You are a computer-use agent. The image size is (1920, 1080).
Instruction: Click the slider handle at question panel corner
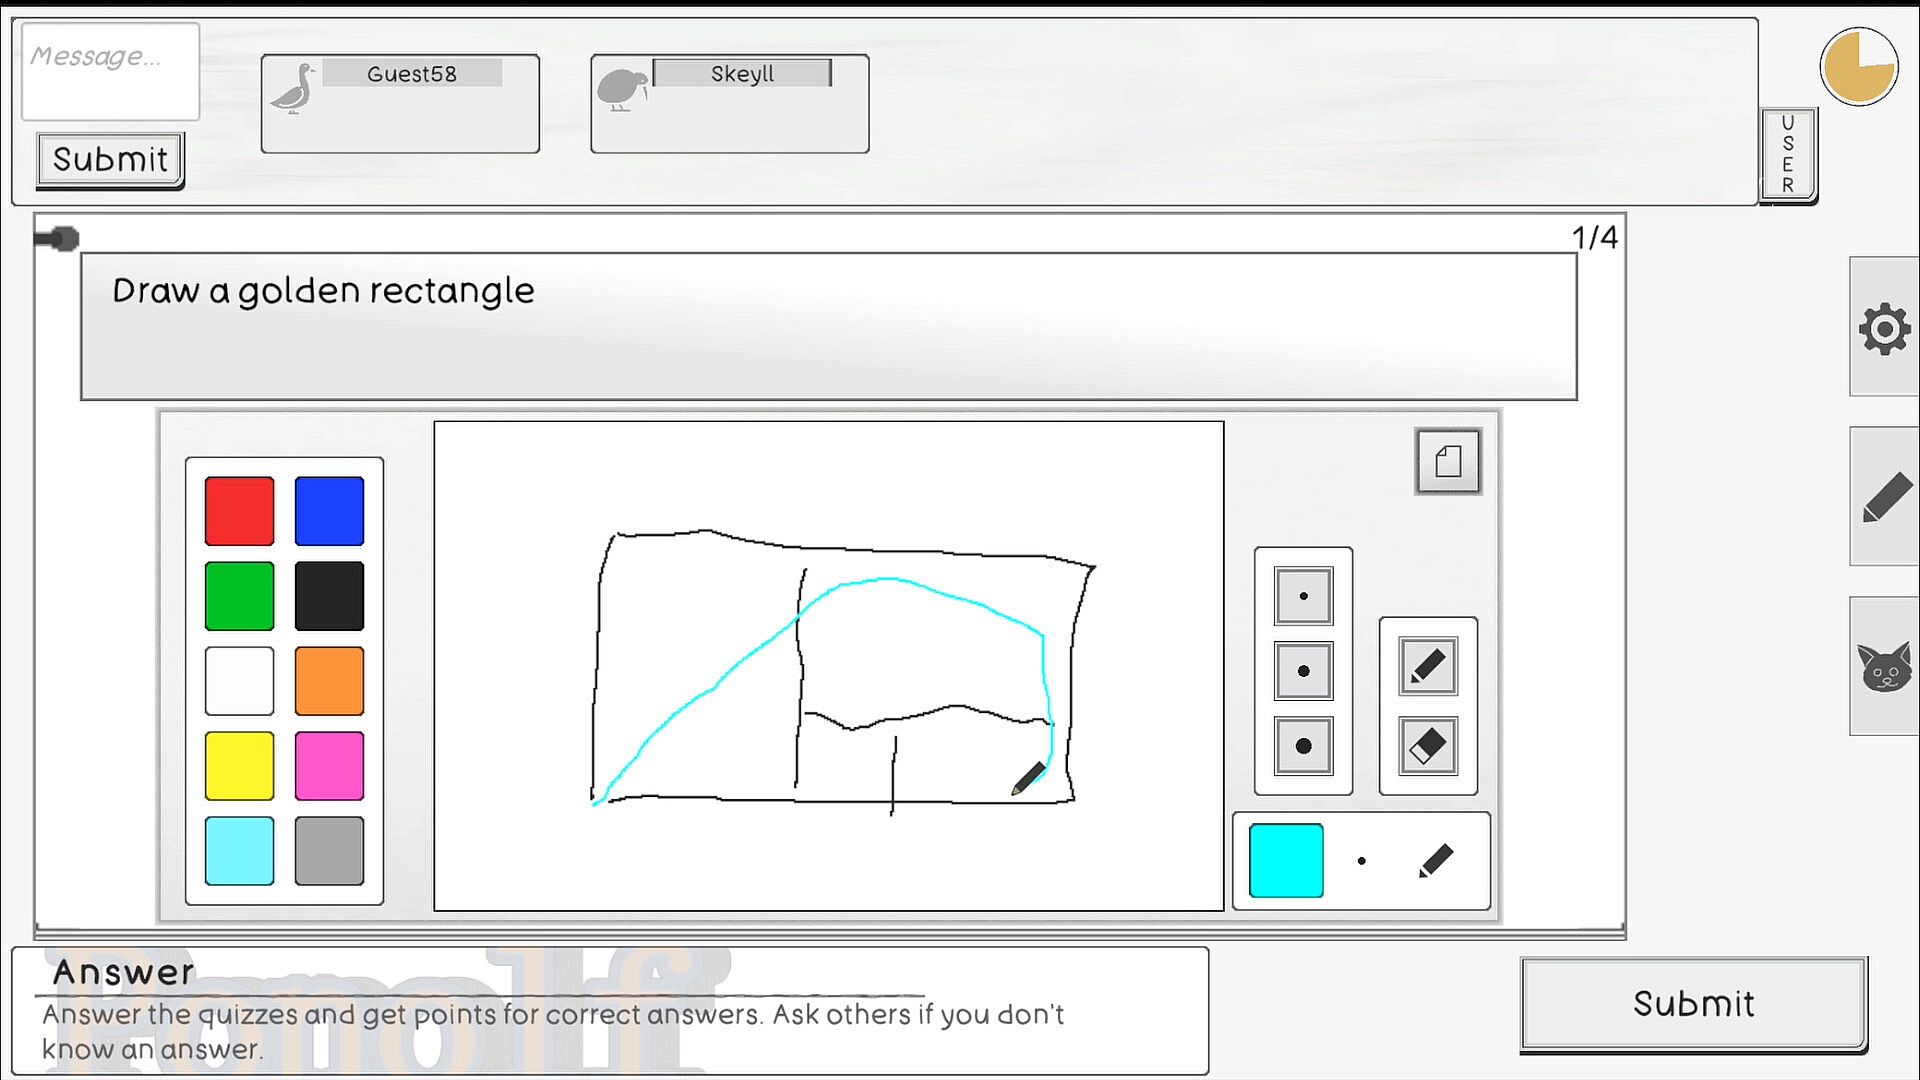pyautogui.click(x=57, y=238)
